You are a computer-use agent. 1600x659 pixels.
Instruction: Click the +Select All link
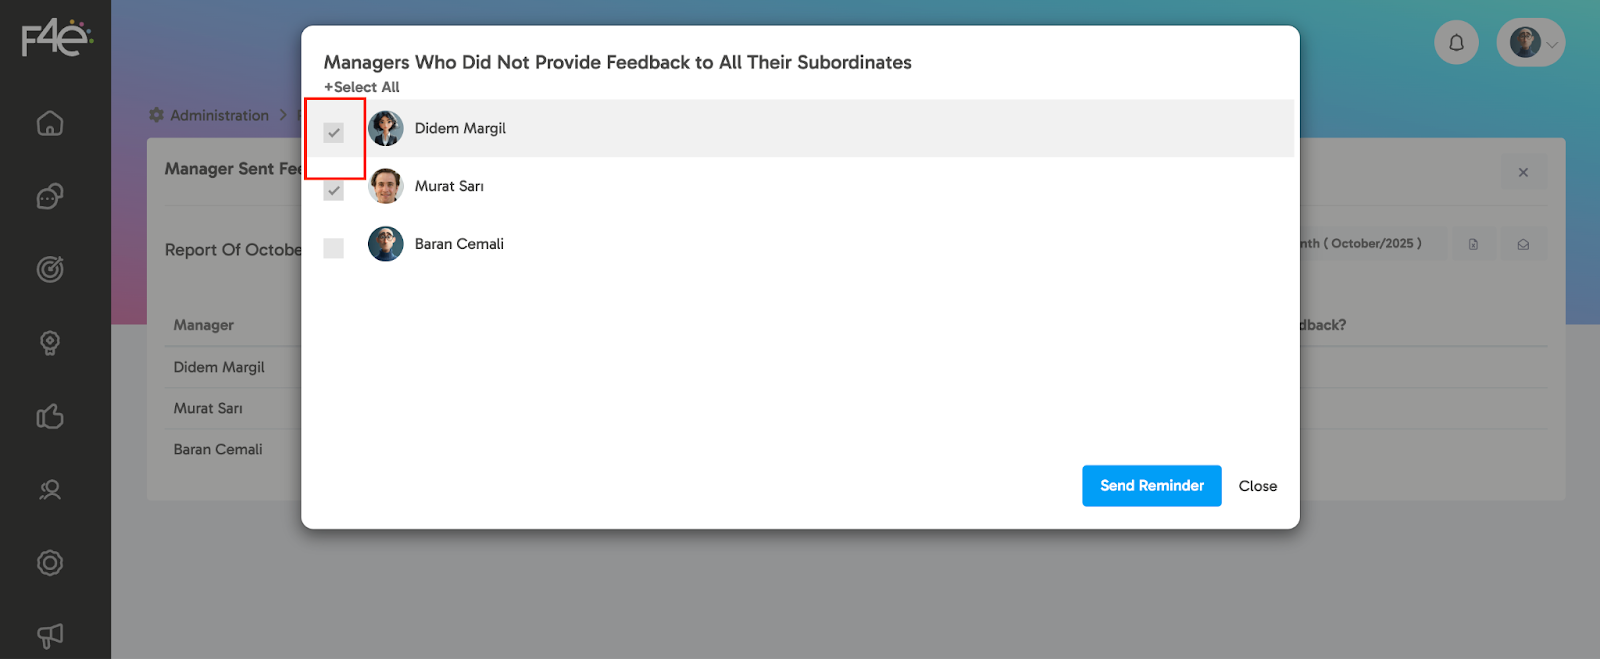[x=362, y=87]
